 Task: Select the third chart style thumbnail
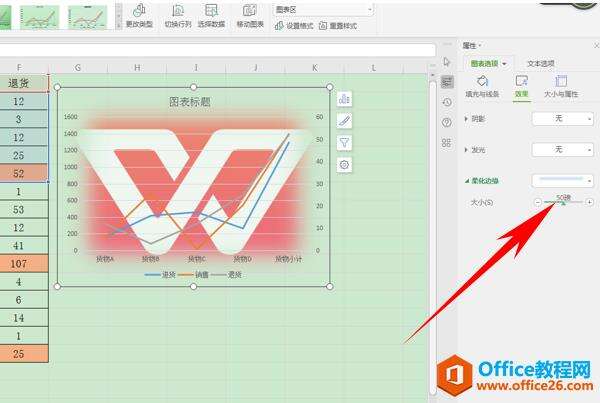pos(88,17)
